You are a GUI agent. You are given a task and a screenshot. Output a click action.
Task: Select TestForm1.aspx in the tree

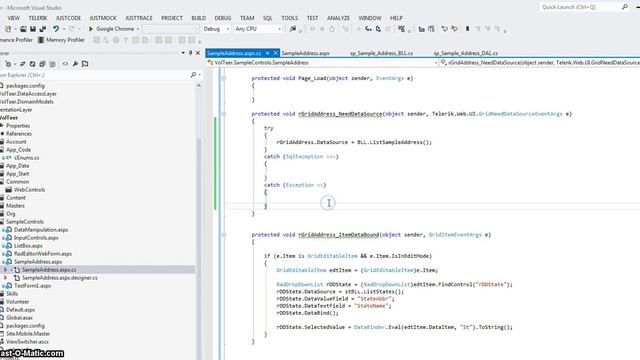pyautogui.click(x=32, y=286)
